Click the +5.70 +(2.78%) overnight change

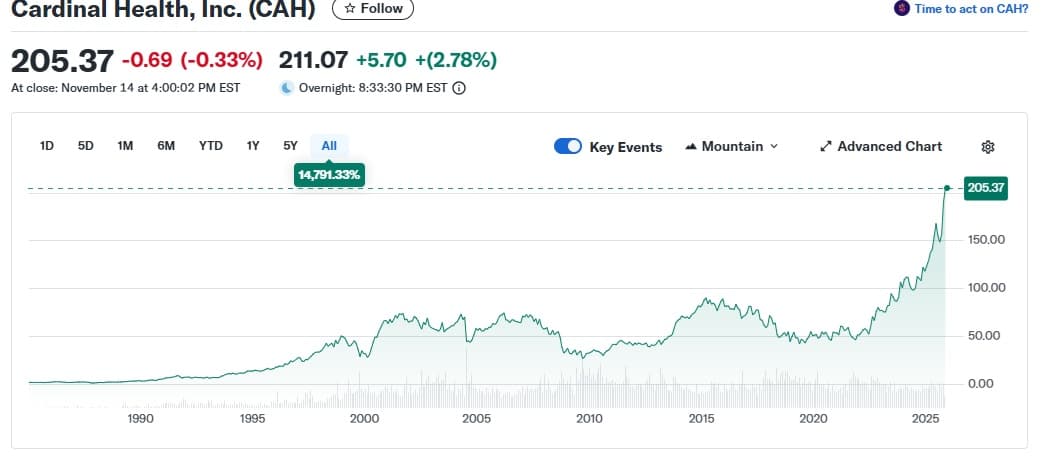(426, 61)
